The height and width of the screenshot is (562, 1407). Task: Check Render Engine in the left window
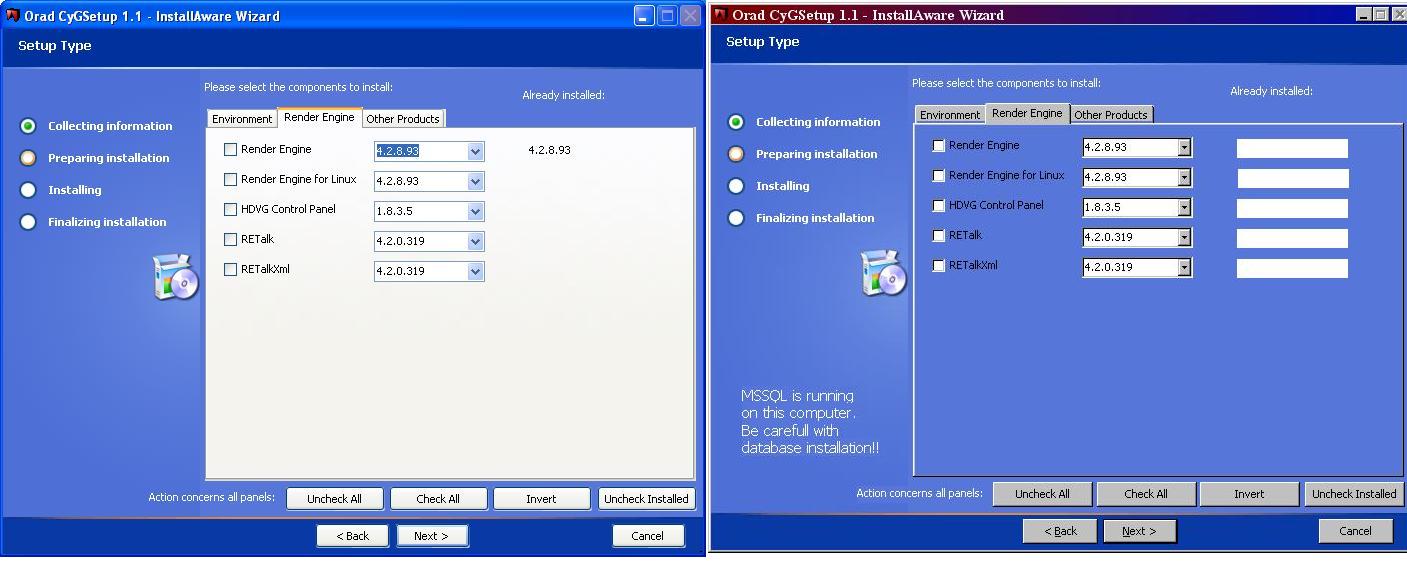[x=231, y=150]
